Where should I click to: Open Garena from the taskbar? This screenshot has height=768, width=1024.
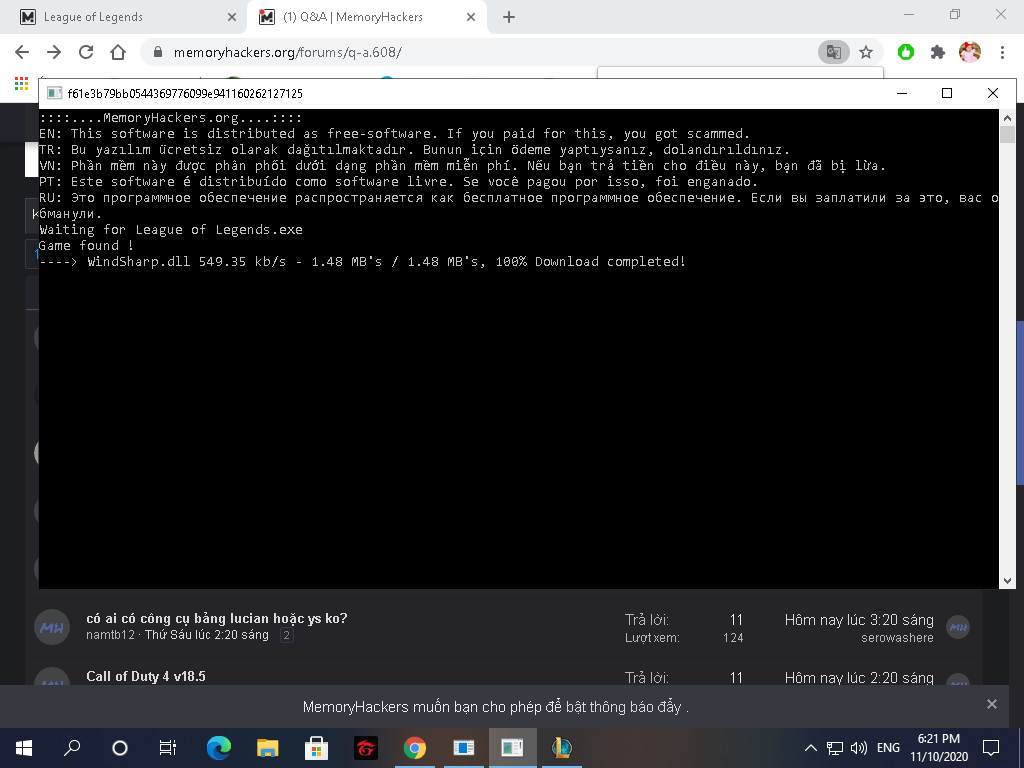(x=366, y=748)
